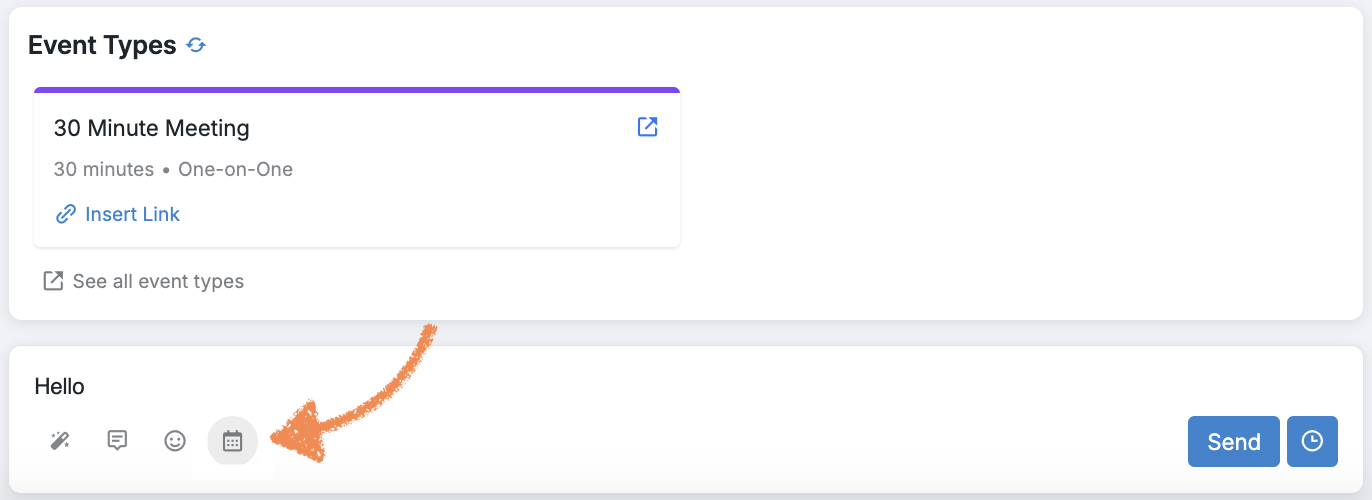Image resolution: width=1372 pixels, height=500 pixels.
Task: Toggle the calendar event types icon
Action: [232, 441]
